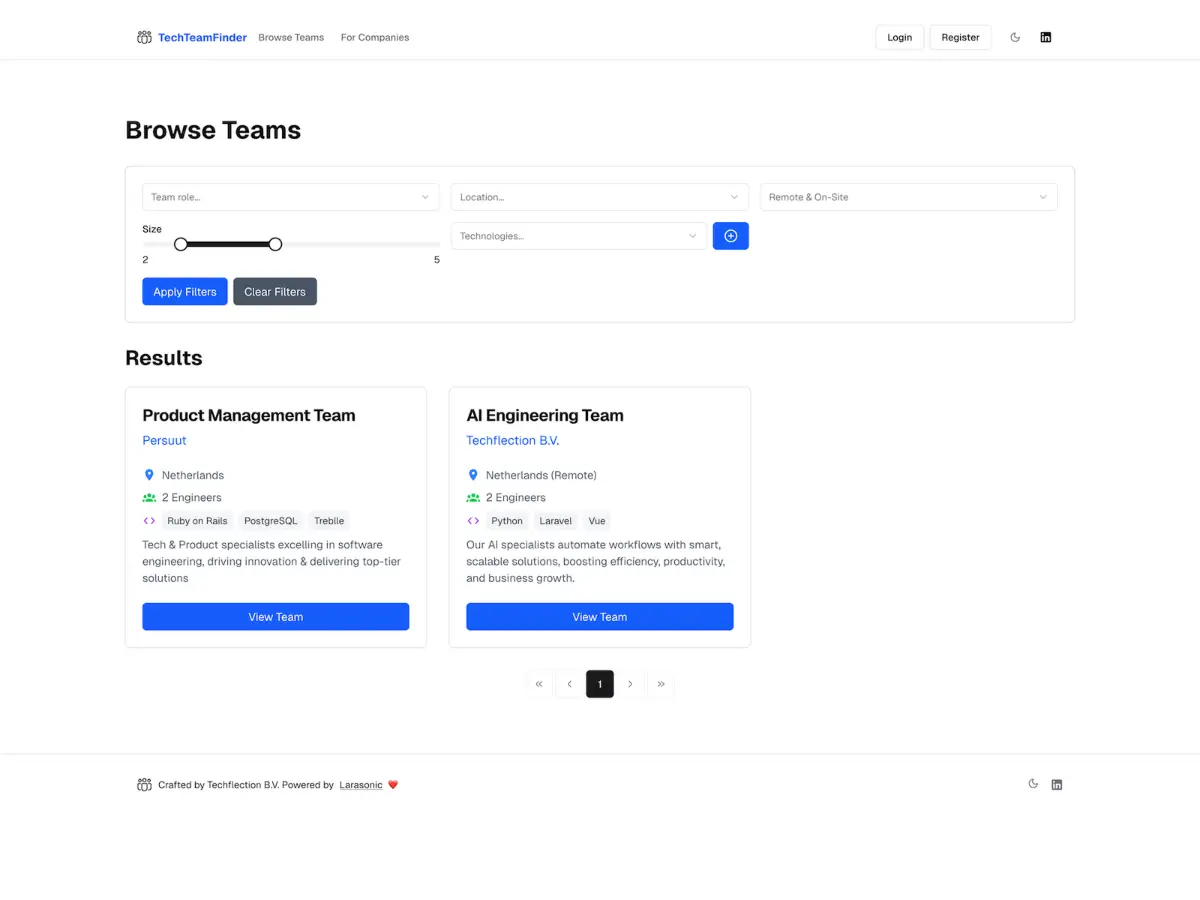
Task: Click the TechTeamFinder logo icon
Action: click(144, 37)
